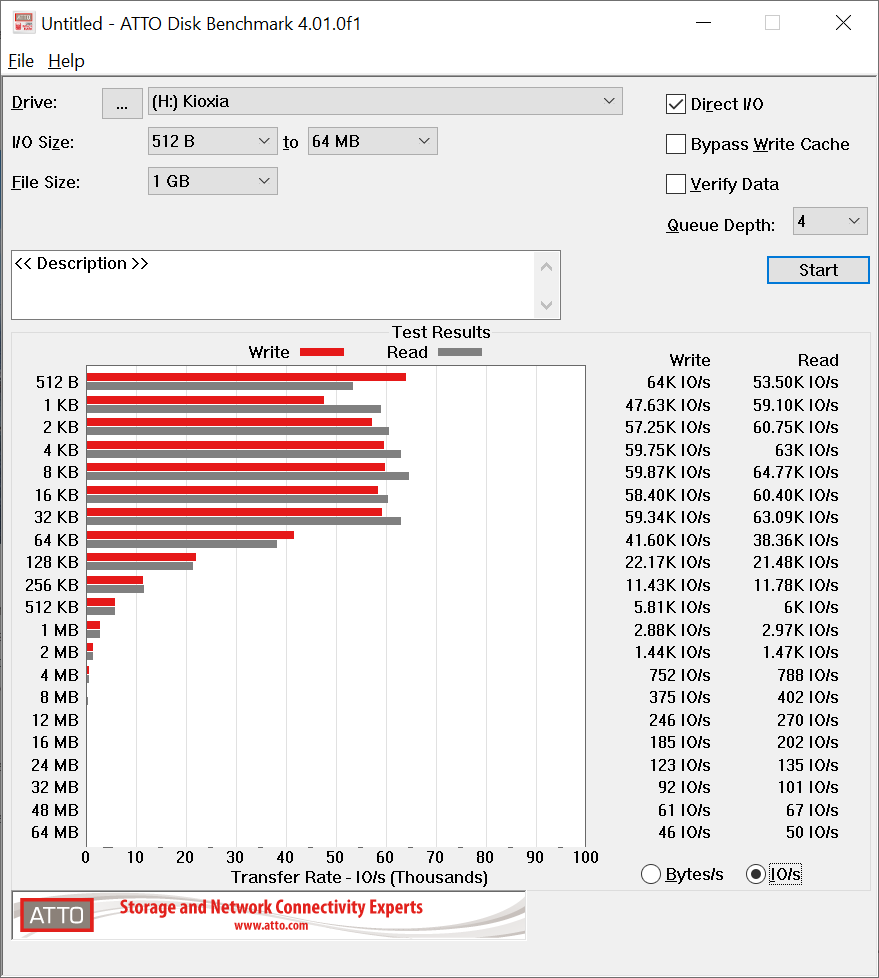This screenshot has width=879, height=978.
Task: Expand the minimum I/O Size 512 B dropdown
Action: click(213, 142)
